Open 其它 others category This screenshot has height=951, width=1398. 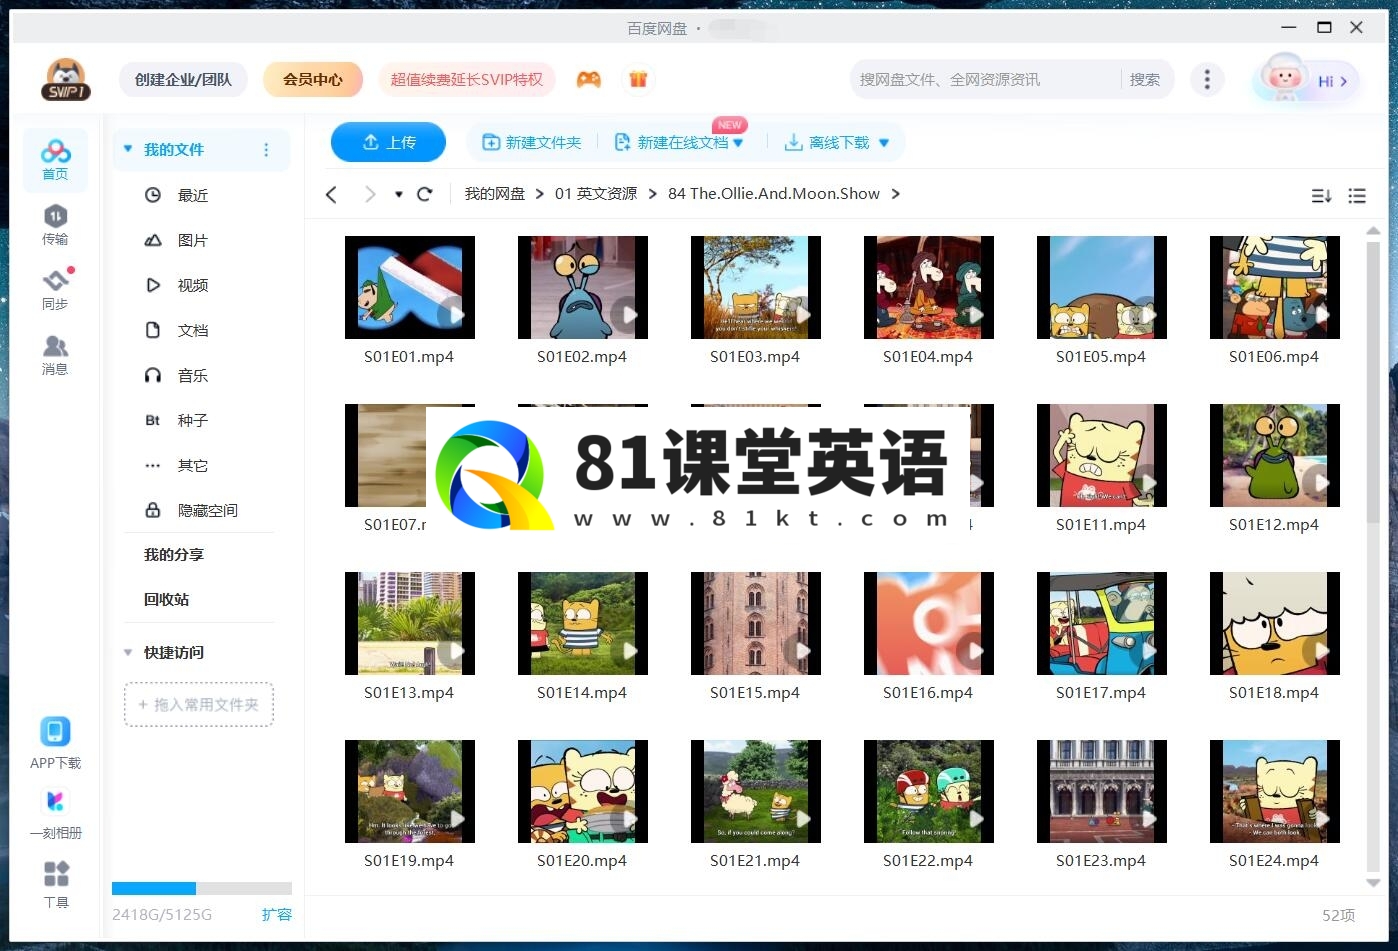point(193,465)
